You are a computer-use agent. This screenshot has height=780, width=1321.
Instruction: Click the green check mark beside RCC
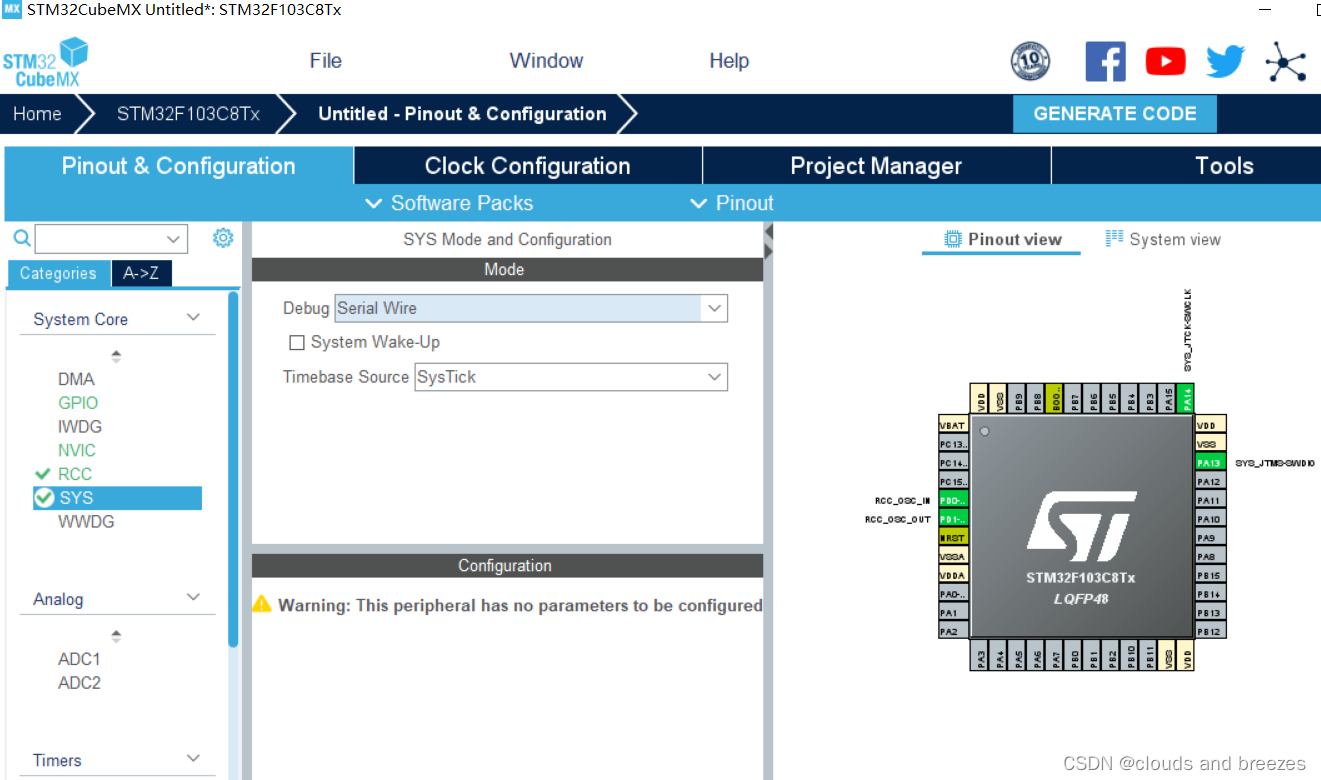pos(42,474)
